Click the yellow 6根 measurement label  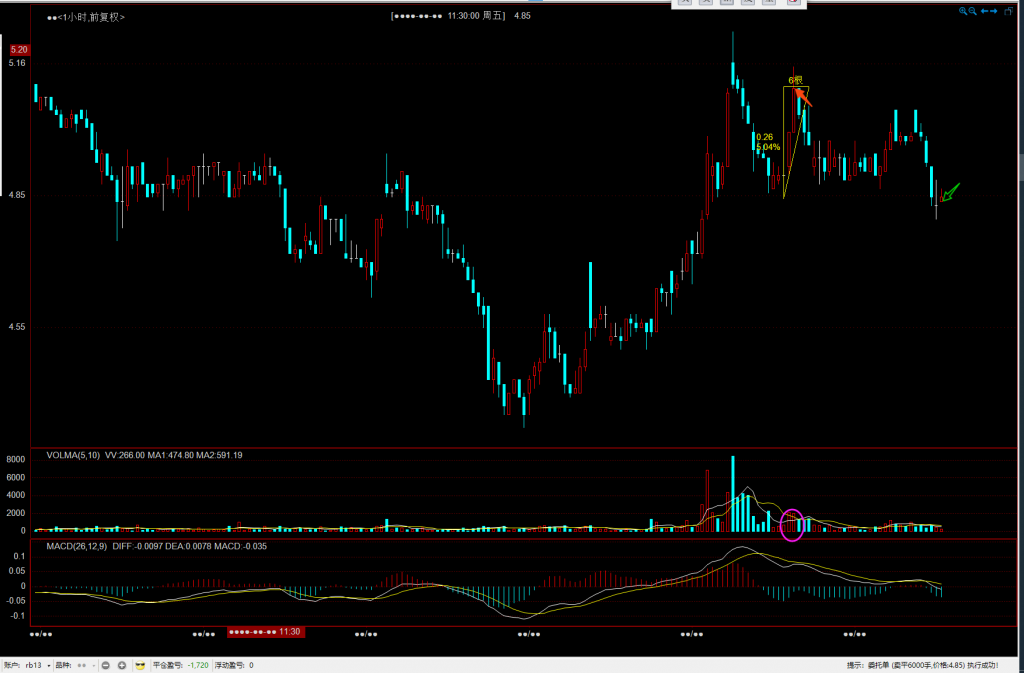795,80
